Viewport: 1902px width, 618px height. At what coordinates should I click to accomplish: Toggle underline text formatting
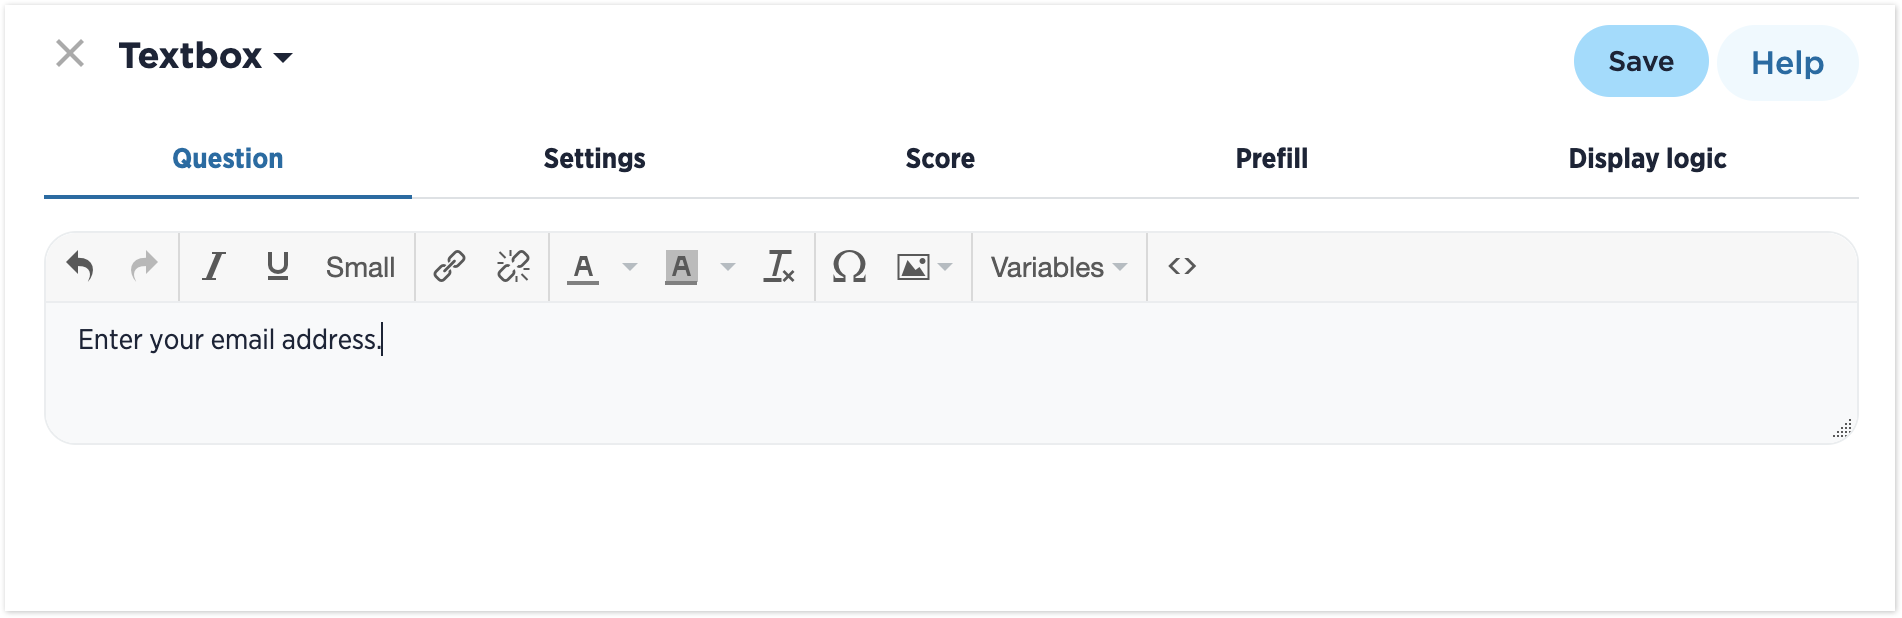click(278, 266)
